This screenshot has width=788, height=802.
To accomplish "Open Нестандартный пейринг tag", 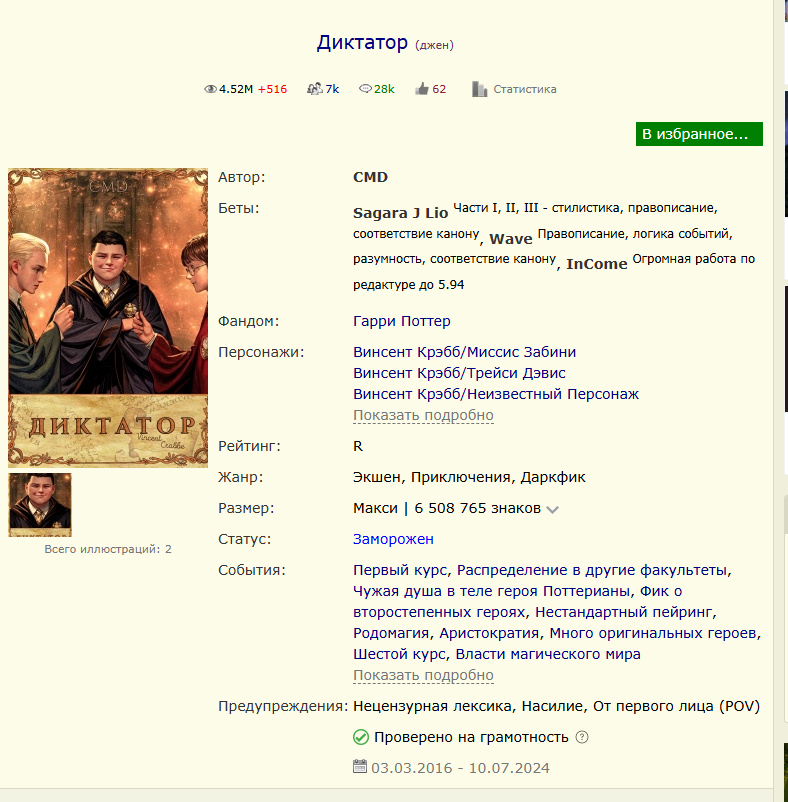I will (623, 612).
